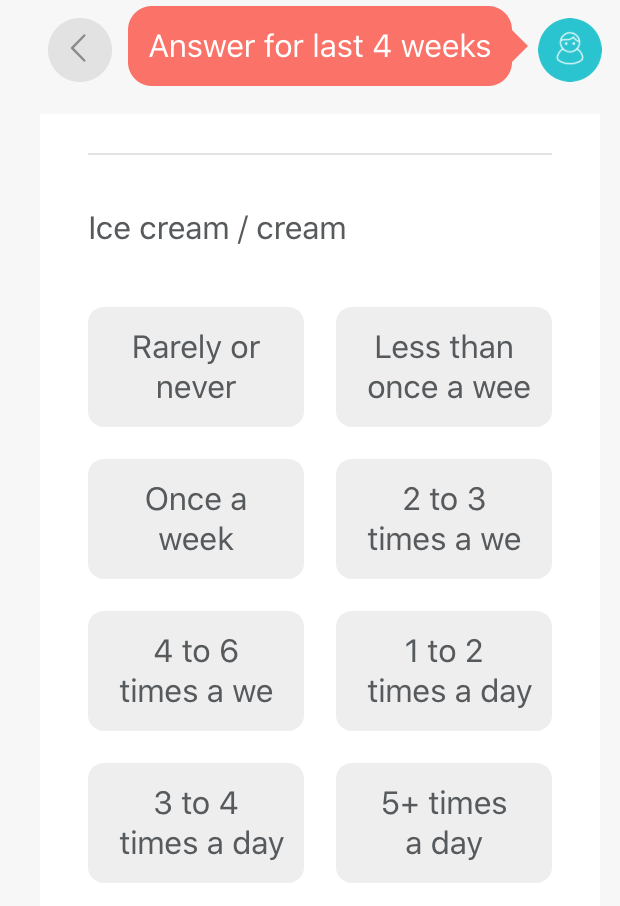Tap the back chevron button
This screenshot has width=620, height=906.
(80, 48)
